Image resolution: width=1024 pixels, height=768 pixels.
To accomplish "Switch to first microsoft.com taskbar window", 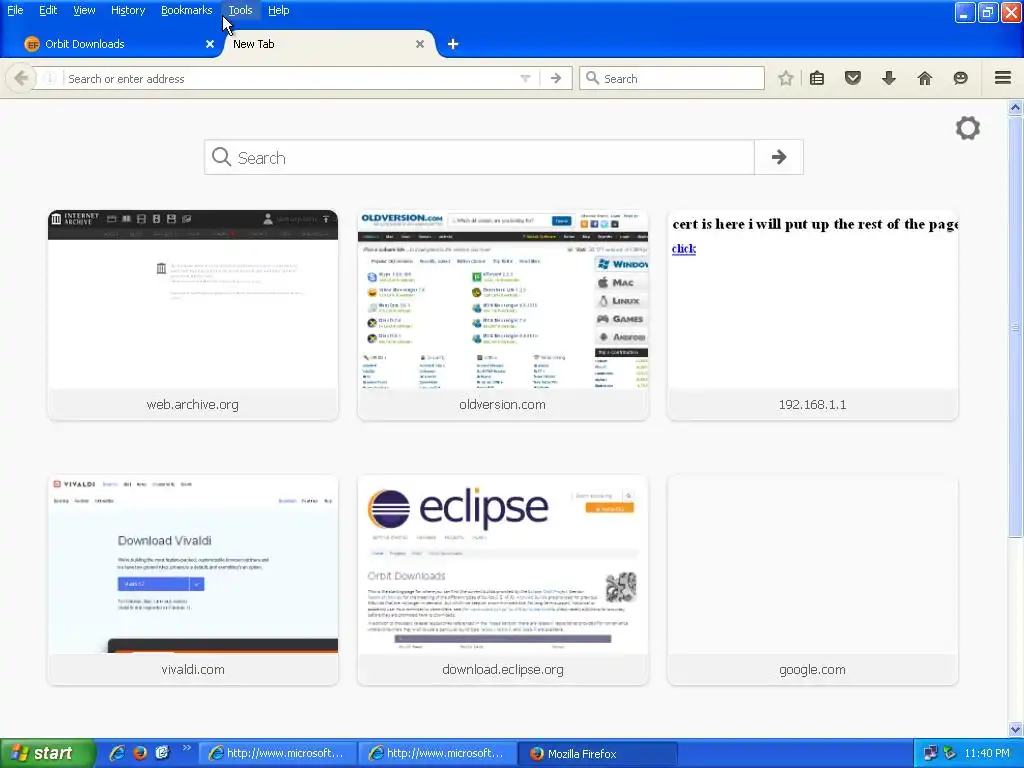I will [x=278, y=753].
